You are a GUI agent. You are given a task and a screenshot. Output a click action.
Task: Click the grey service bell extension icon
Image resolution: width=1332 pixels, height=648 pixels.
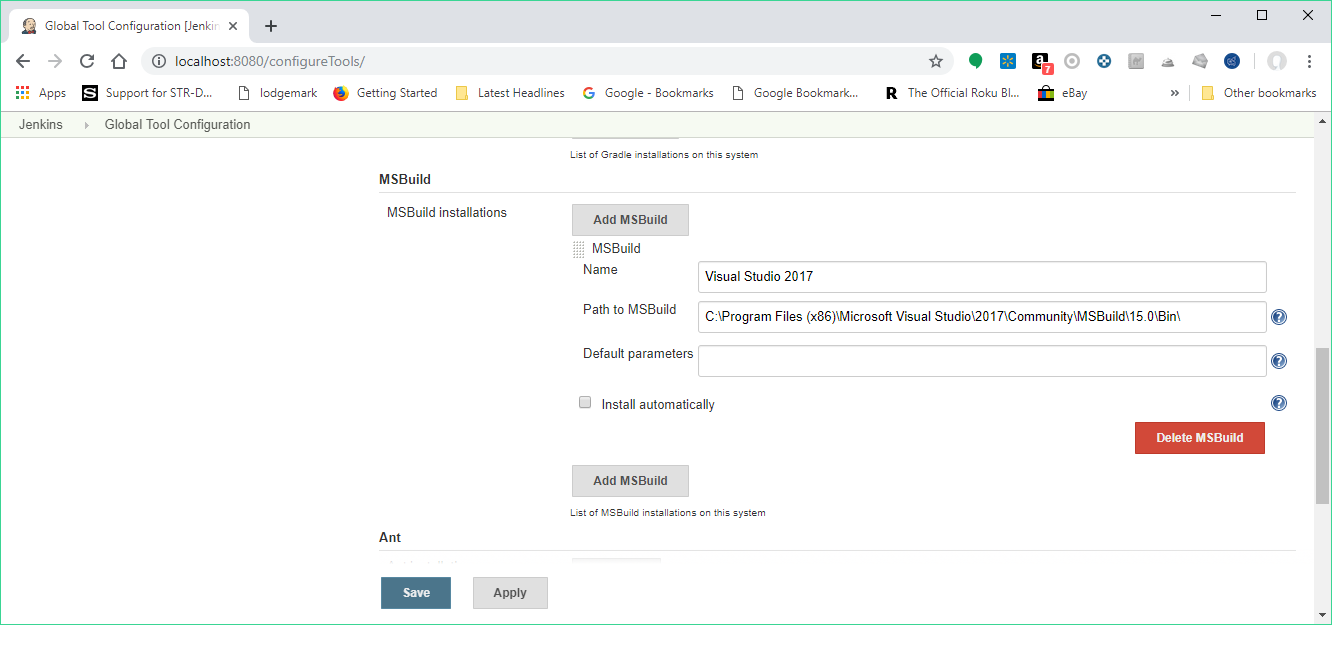pyautogui.click(x=1168, y=62)
